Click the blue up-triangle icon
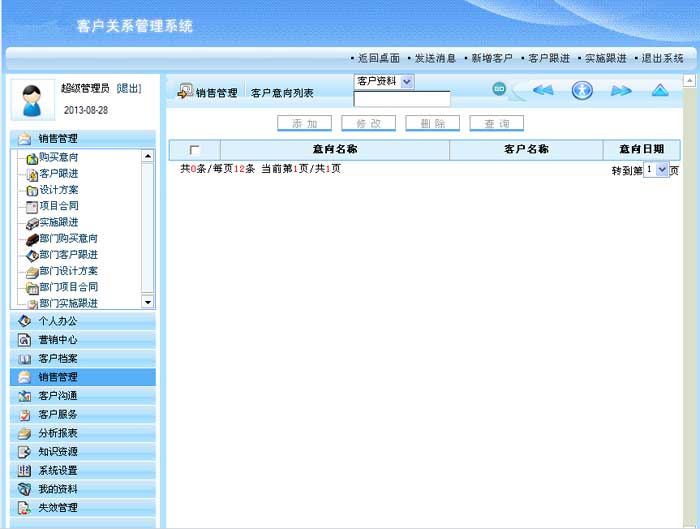Screen dimensions: 700x529 click(660, 91)
